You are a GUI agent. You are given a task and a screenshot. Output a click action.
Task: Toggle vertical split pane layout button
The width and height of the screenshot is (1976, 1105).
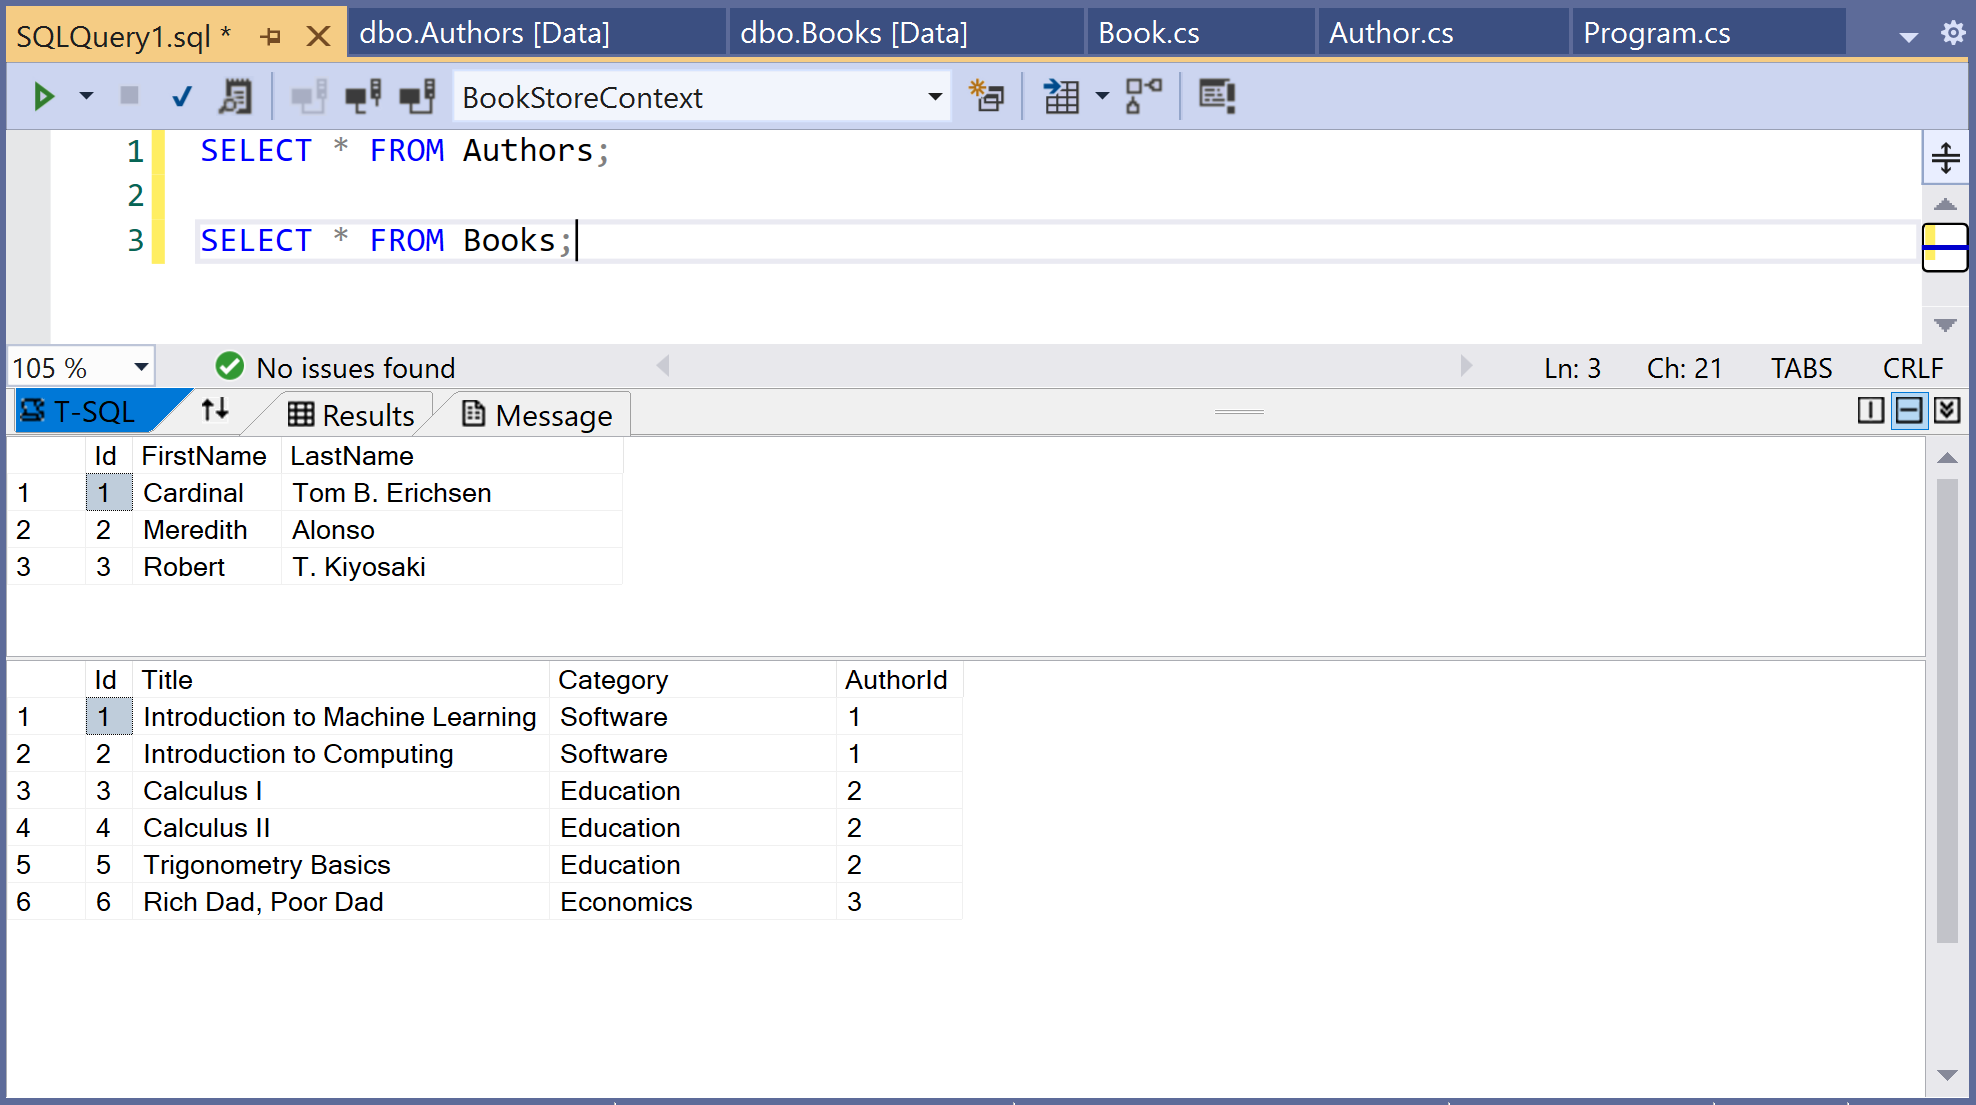point(1871,411)
